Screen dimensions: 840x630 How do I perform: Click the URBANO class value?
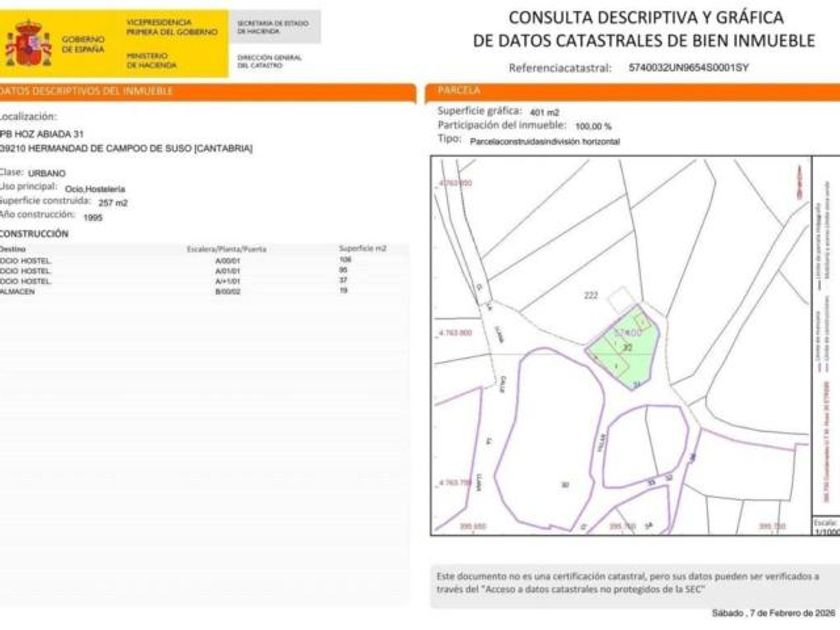point(47,174)
